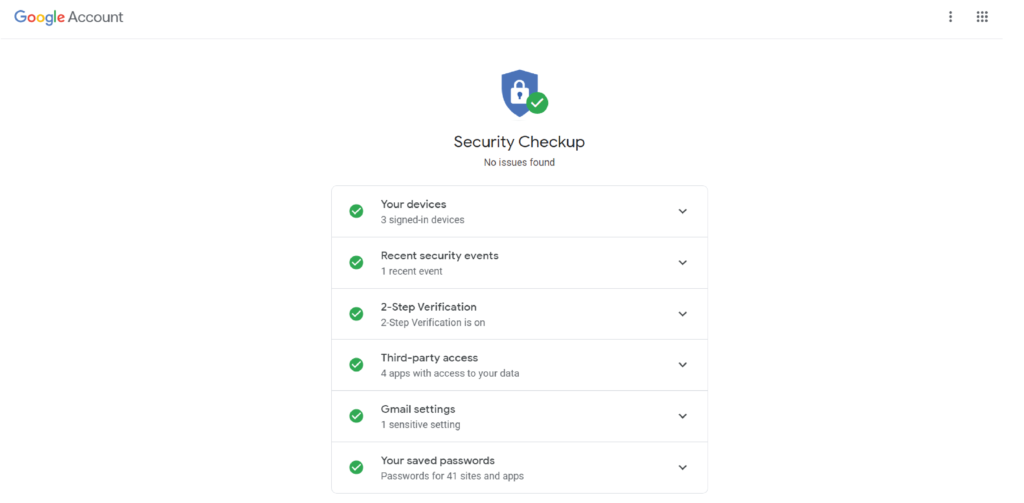Click the Google Account logo
The width and height of the screenshot is (1024, 503).
[x=69, y=17]
